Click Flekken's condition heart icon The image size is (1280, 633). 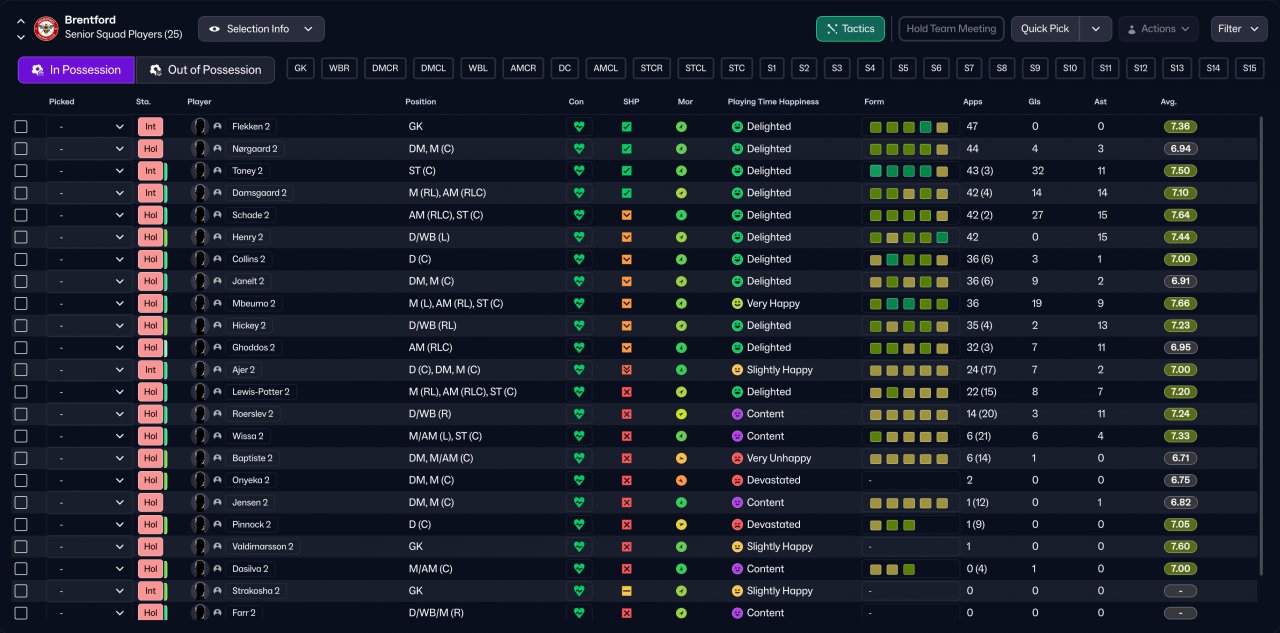coord(578,127)
